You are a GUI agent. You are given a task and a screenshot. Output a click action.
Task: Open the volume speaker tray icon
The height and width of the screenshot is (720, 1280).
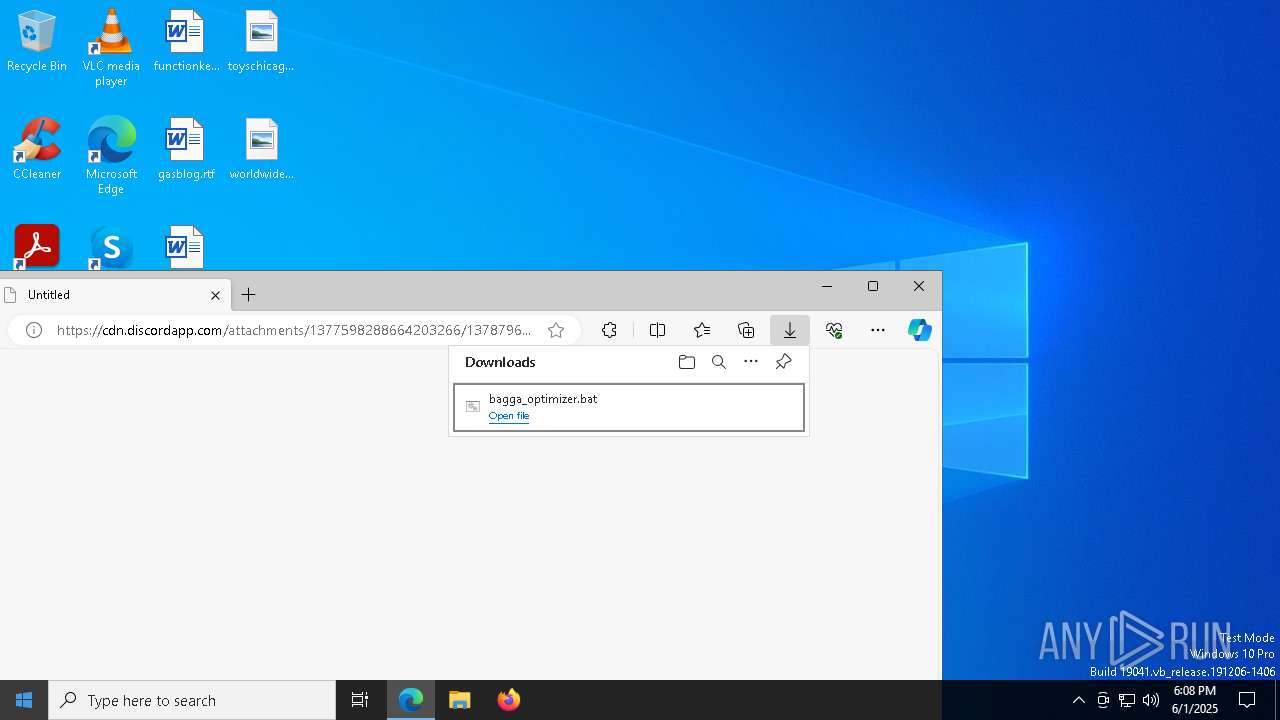click(1151, 700)
